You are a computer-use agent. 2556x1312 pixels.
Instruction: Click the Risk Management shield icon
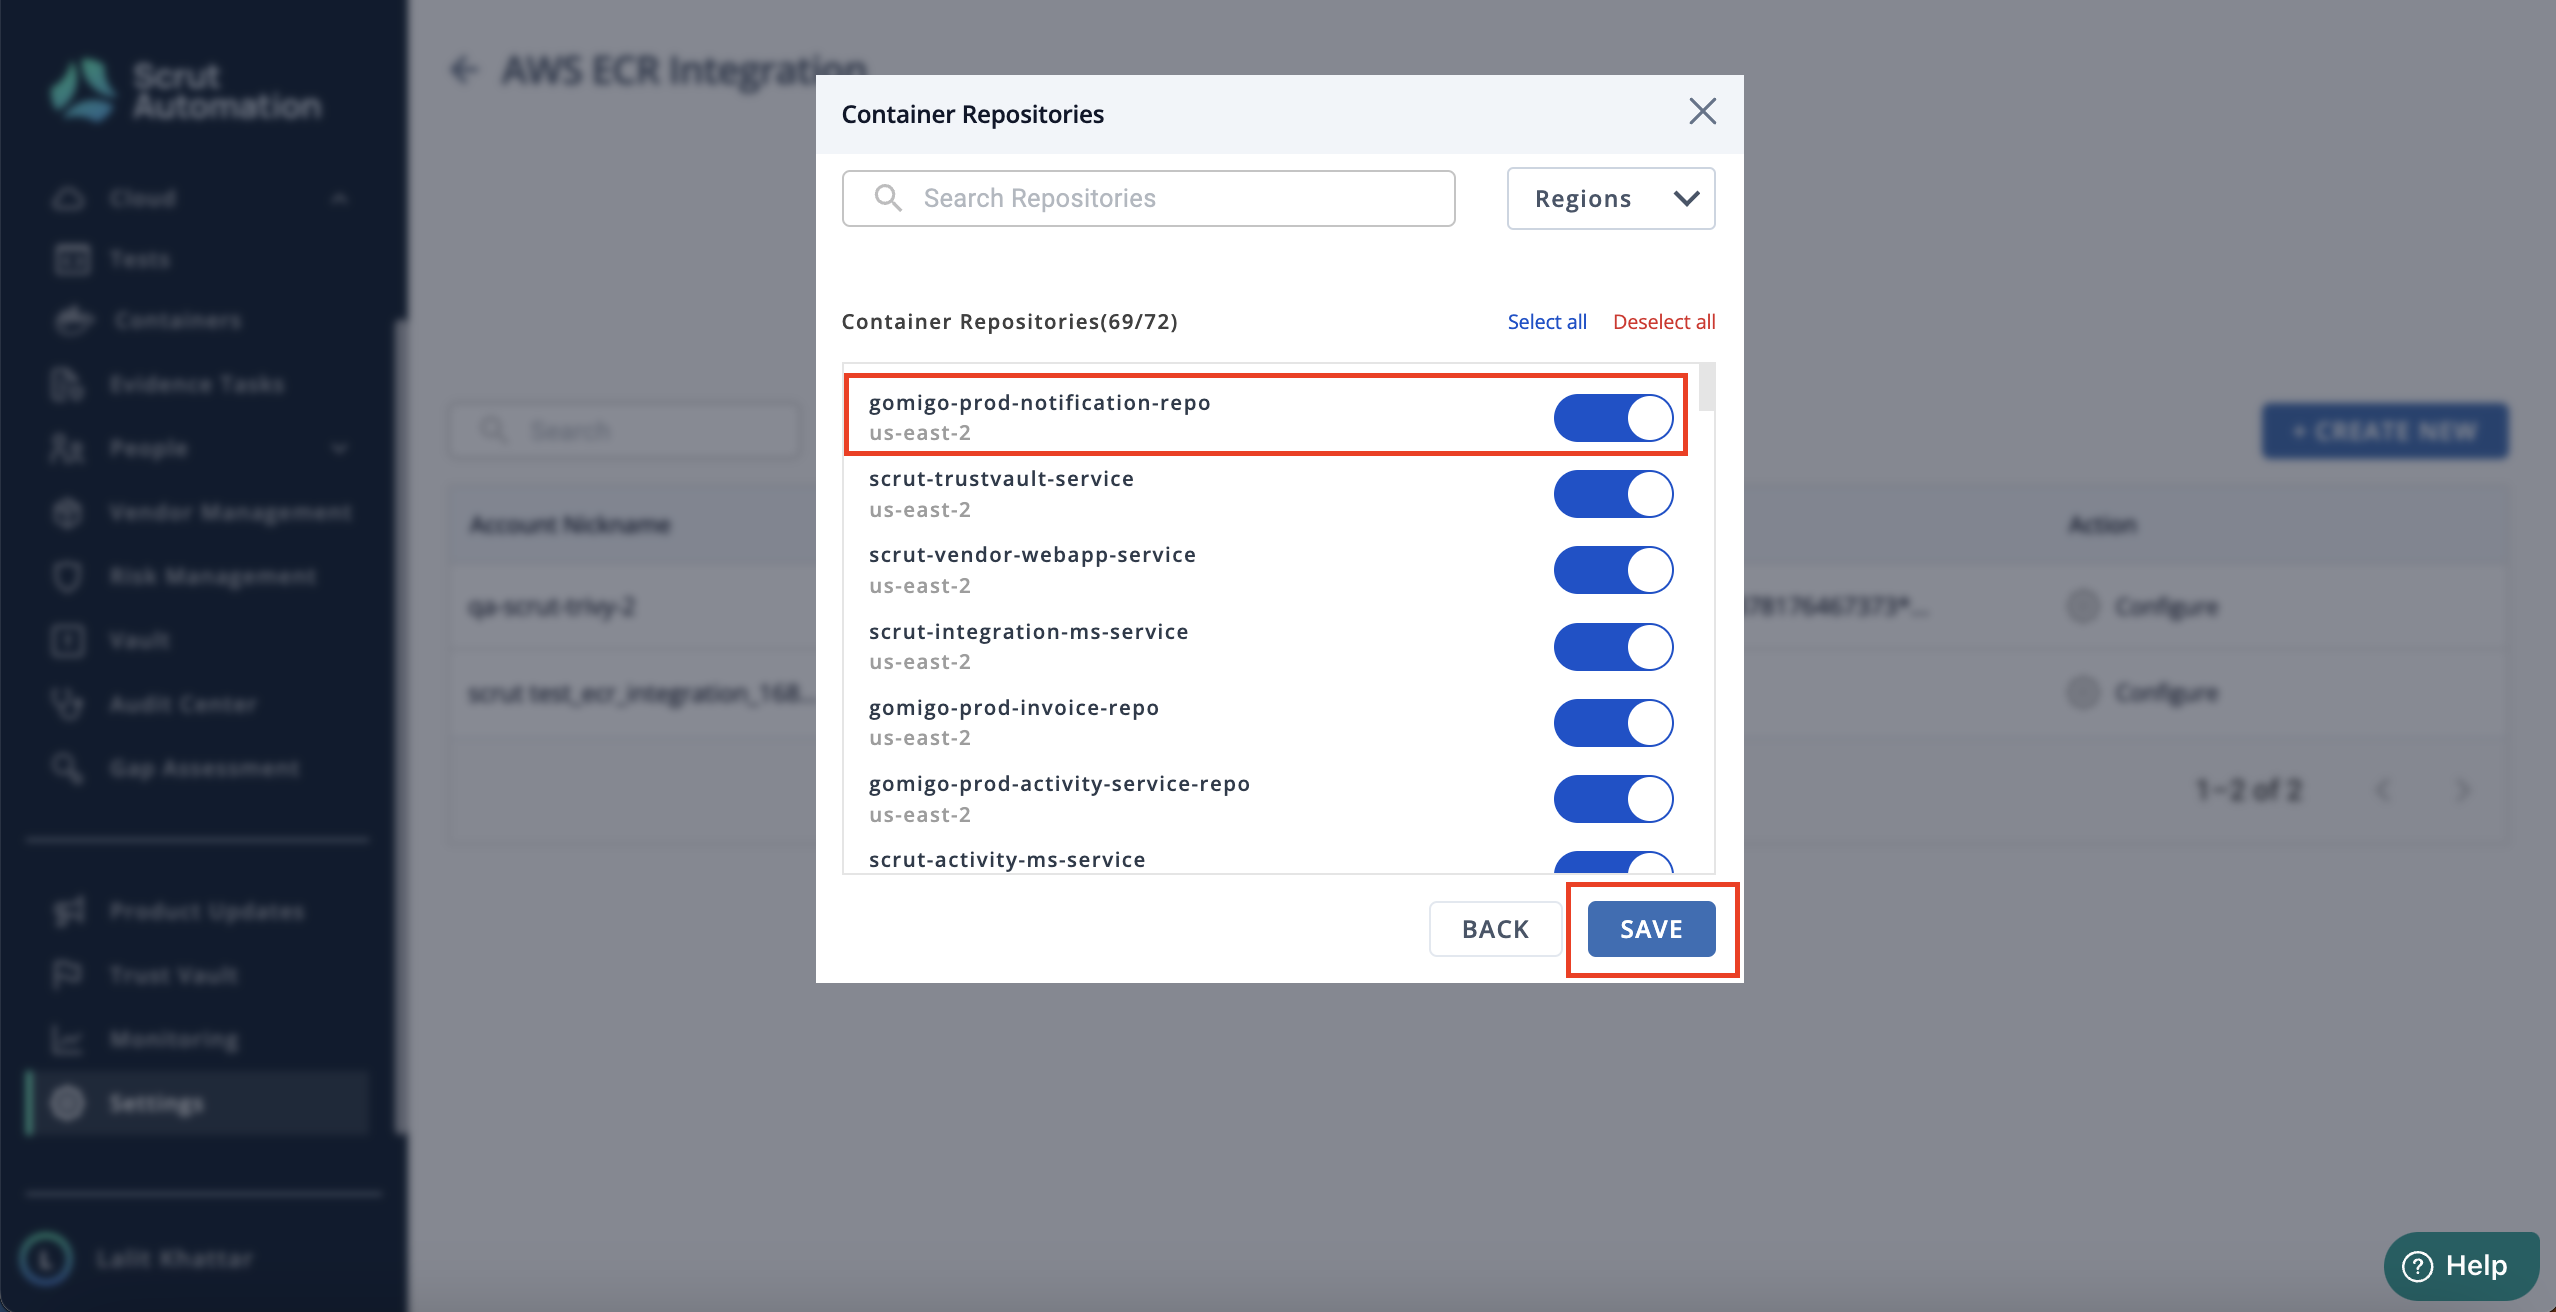(x=68, y=577)
